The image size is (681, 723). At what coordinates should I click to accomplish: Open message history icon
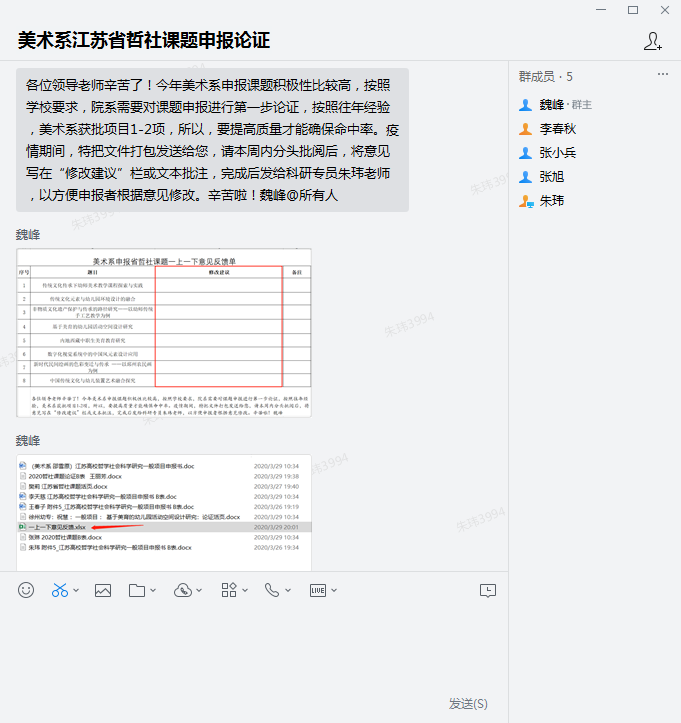click(x=487, y=590)
